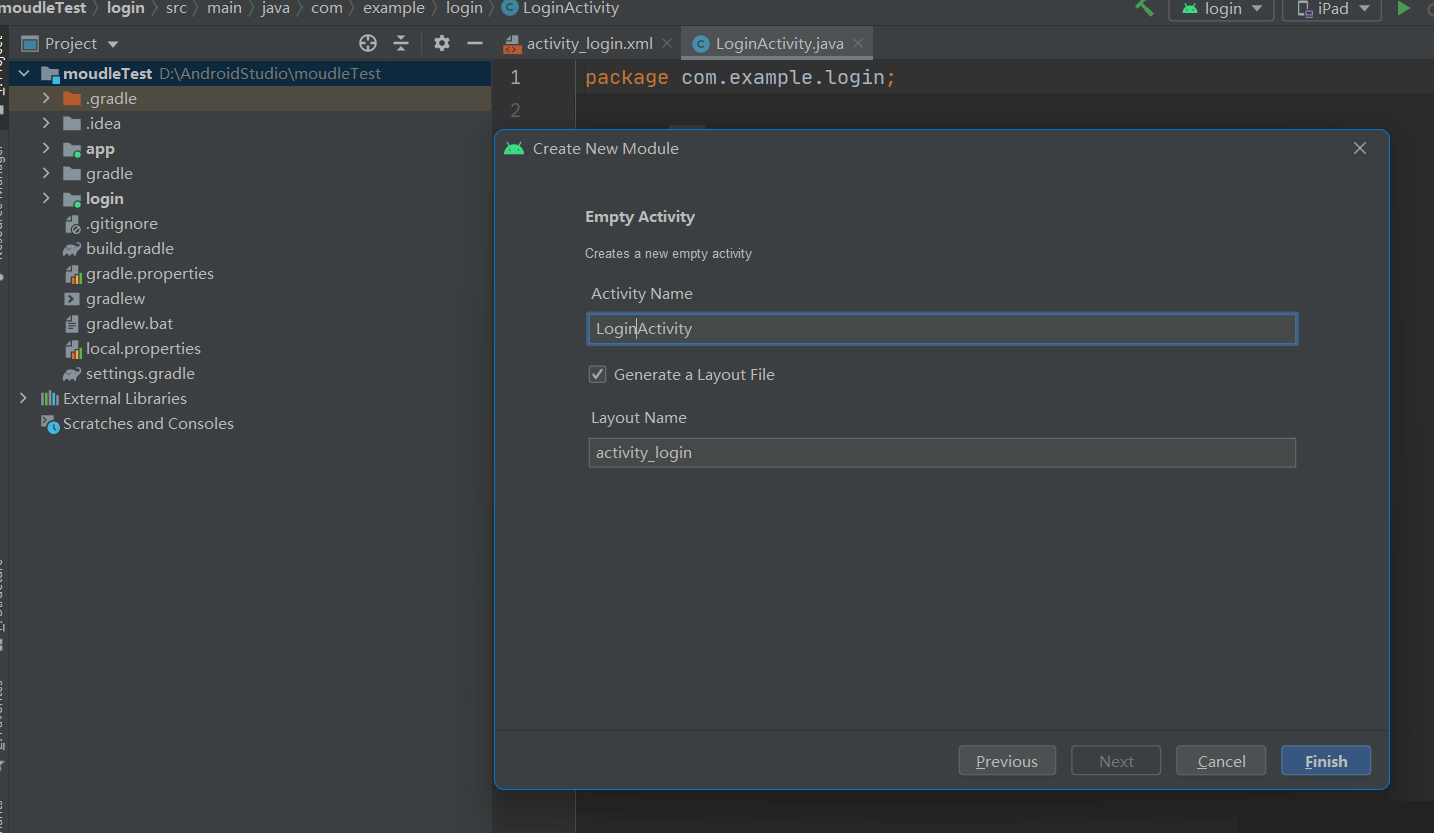Select the .idea folder icon
Viewport: 1434px width, 833px height.
point(71,123)
